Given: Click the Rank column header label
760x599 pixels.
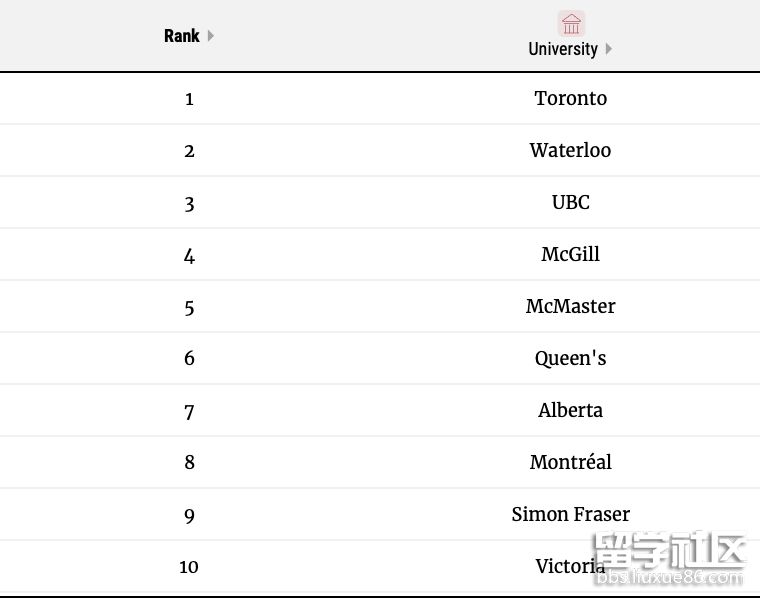Looking at the screenshot, I should tap(182, 36).
